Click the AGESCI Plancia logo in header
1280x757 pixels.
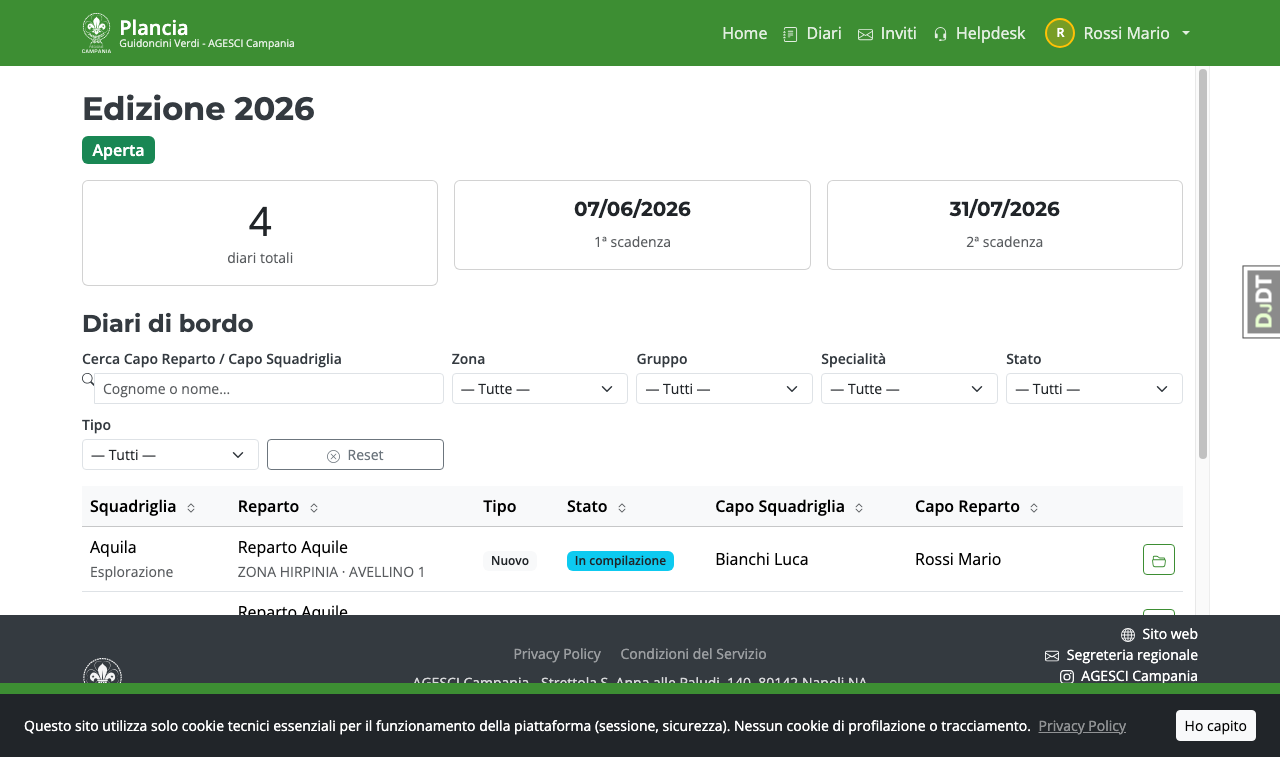[97, 33]
